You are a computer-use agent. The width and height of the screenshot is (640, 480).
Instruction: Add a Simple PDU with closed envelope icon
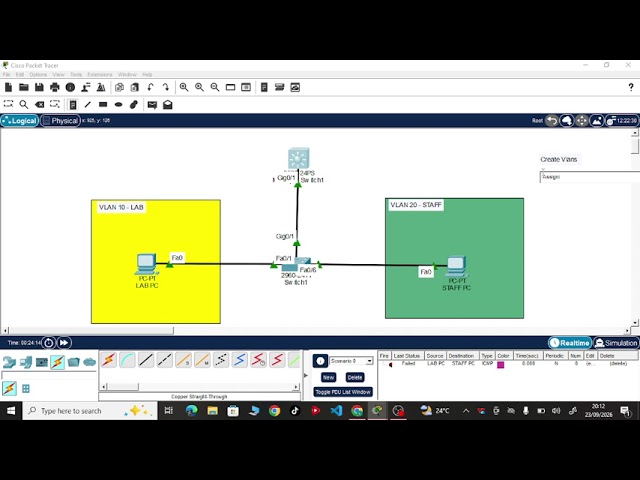[x=152, y=105]
